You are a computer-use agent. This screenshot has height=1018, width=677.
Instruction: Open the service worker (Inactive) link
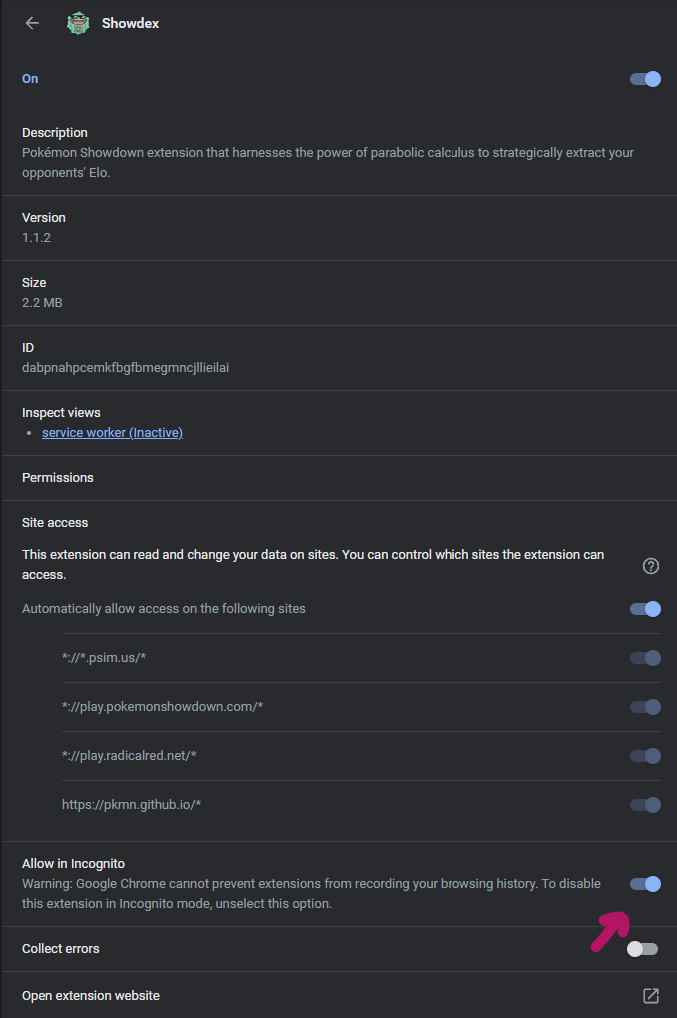coord(112,432)
